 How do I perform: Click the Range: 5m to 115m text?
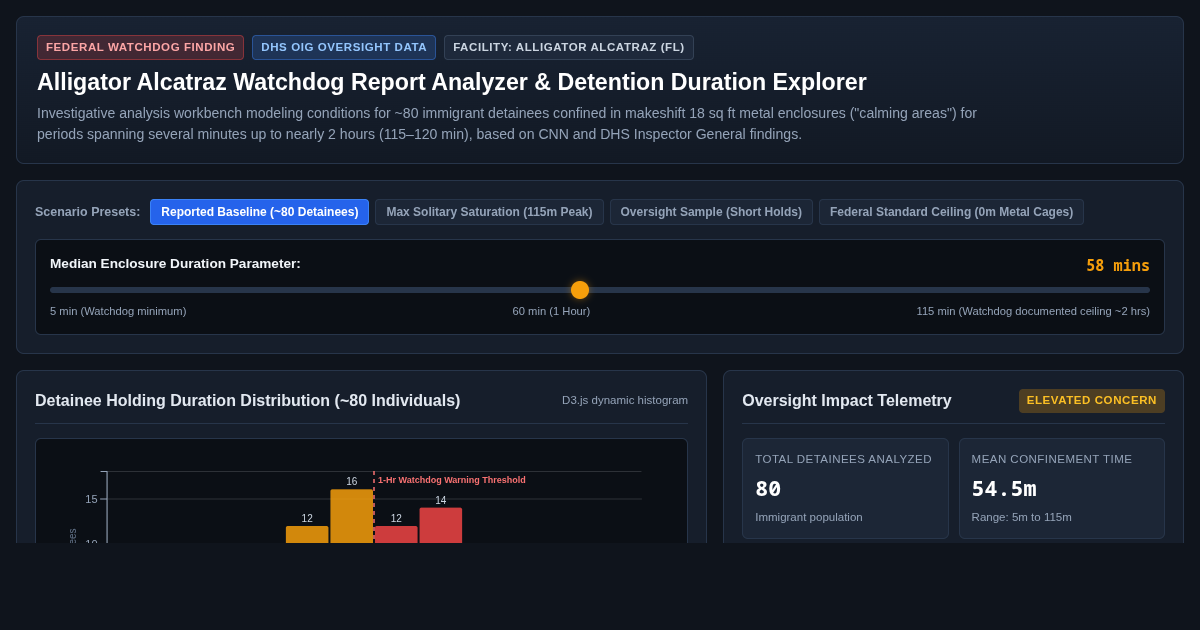1021,517
